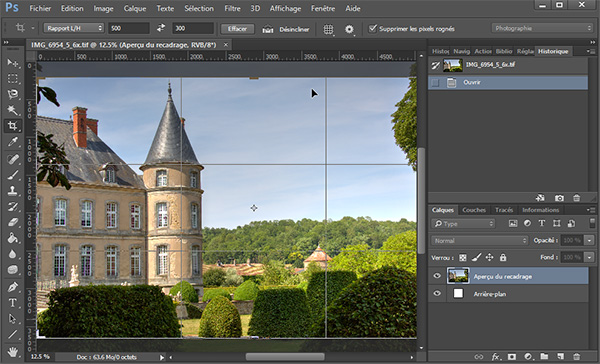Select the Blur tool
The image size is (600, 364).
click(12, 254)
